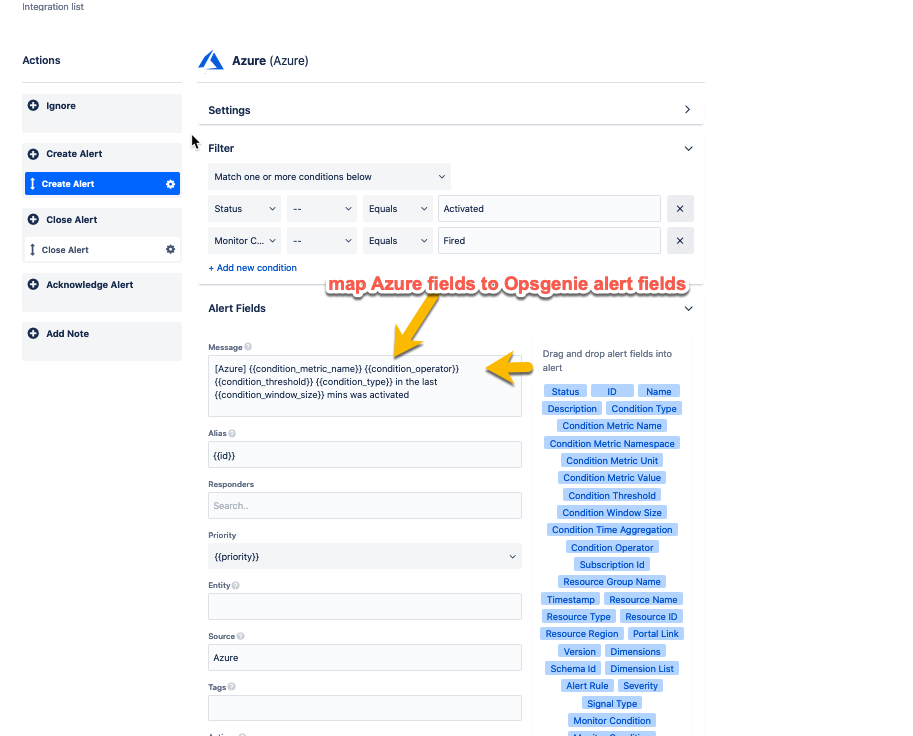Click the help icon next to the Source label
Image resolution: width=913 pixels, height=736 pixels.
(240, 636)
